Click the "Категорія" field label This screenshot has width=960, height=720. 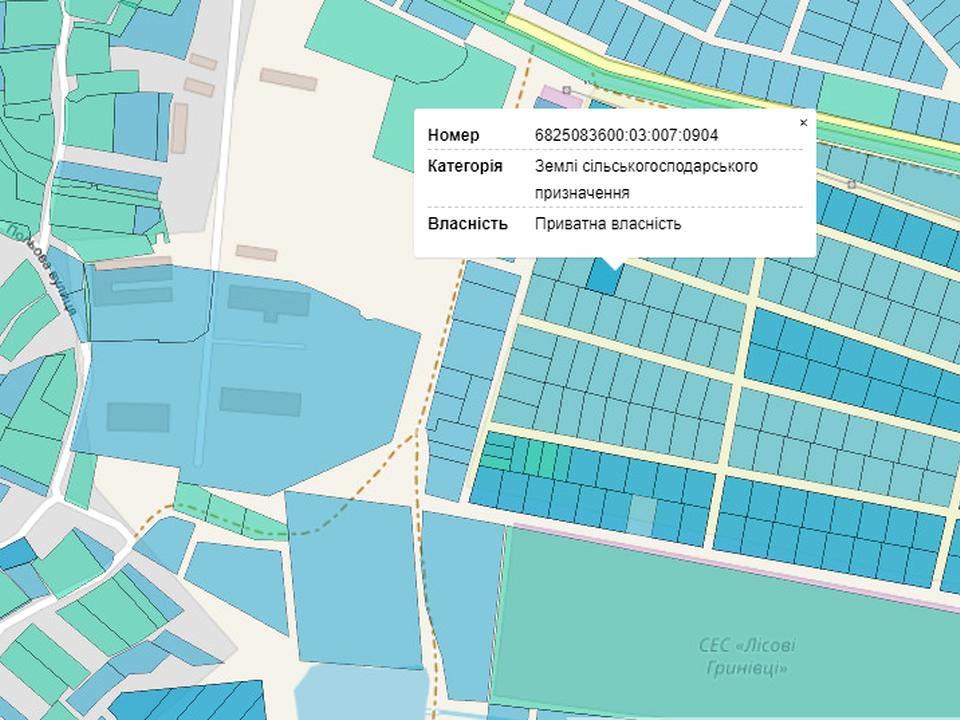coord(465,165)
